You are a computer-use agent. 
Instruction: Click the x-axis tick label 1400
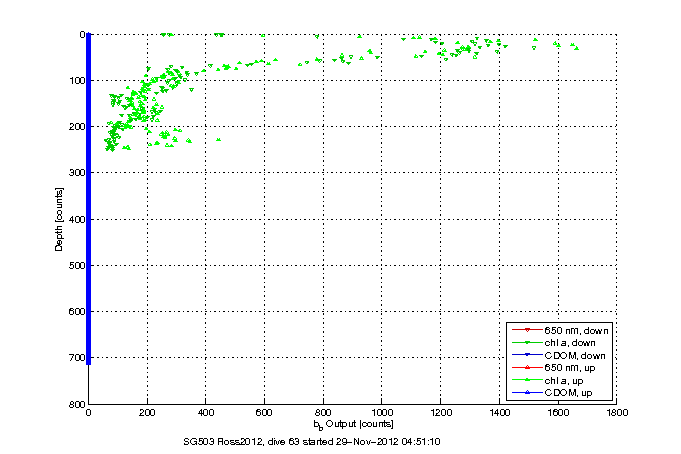click(x=499, y=413)
